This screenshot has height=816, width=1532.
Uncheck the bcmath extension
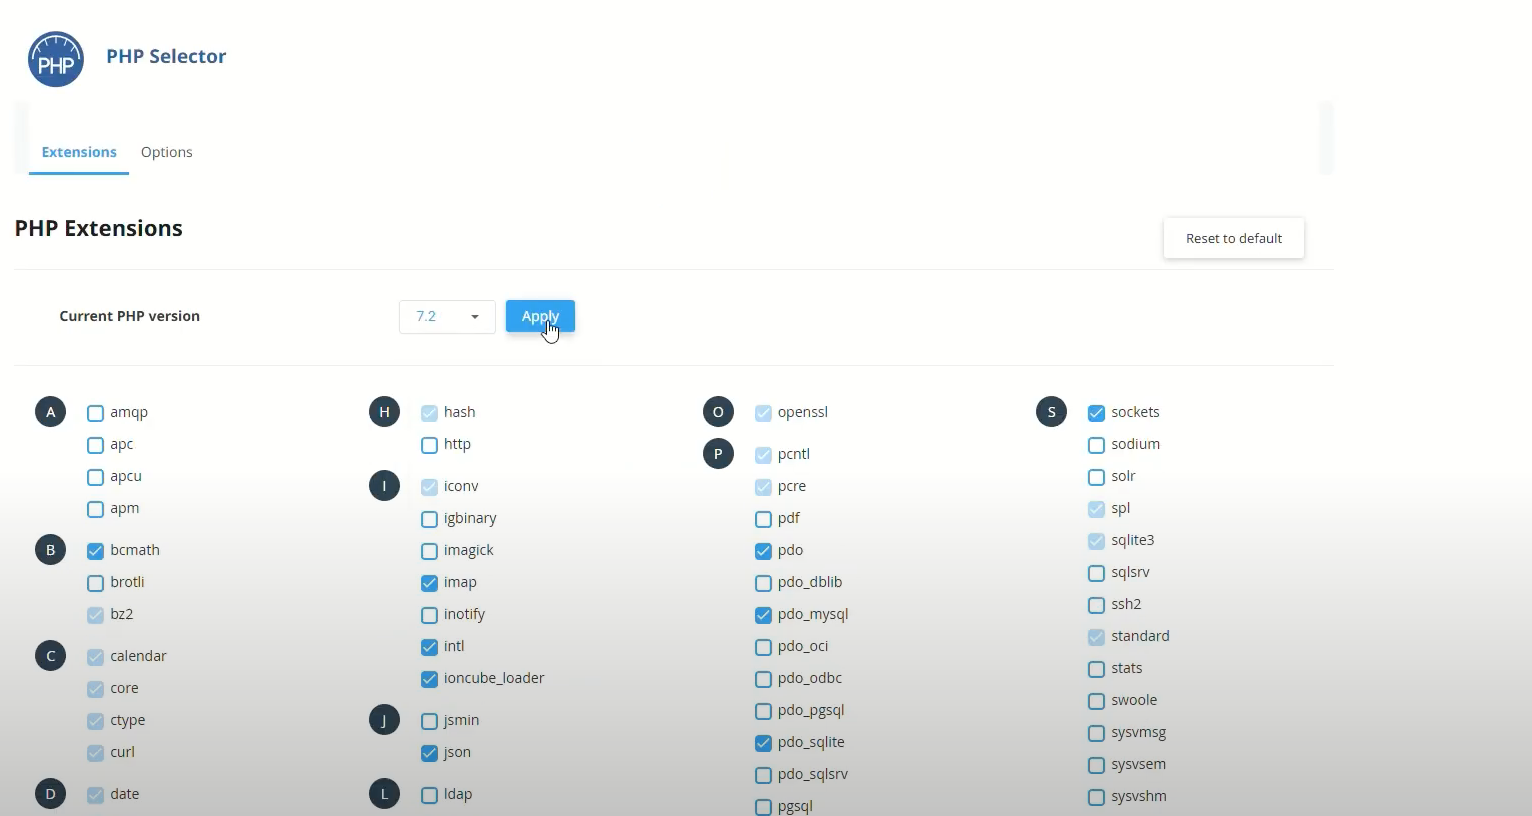pyautogui.click(x=95, y=551)
